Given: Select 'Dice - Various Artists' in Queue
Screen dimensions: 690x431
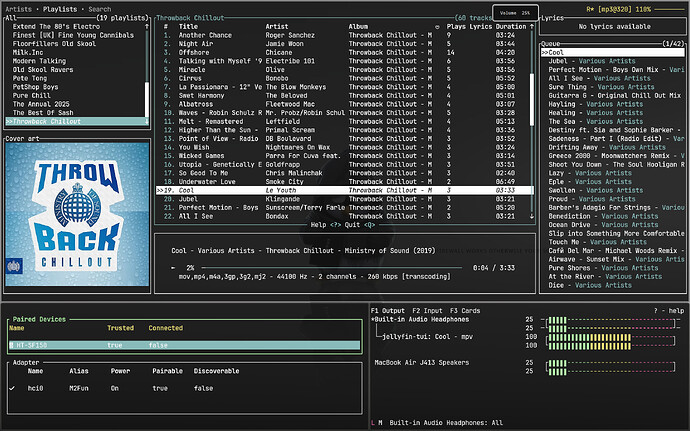Looking at the screenshot, I should pyautogui.click(x=590, y=285).
